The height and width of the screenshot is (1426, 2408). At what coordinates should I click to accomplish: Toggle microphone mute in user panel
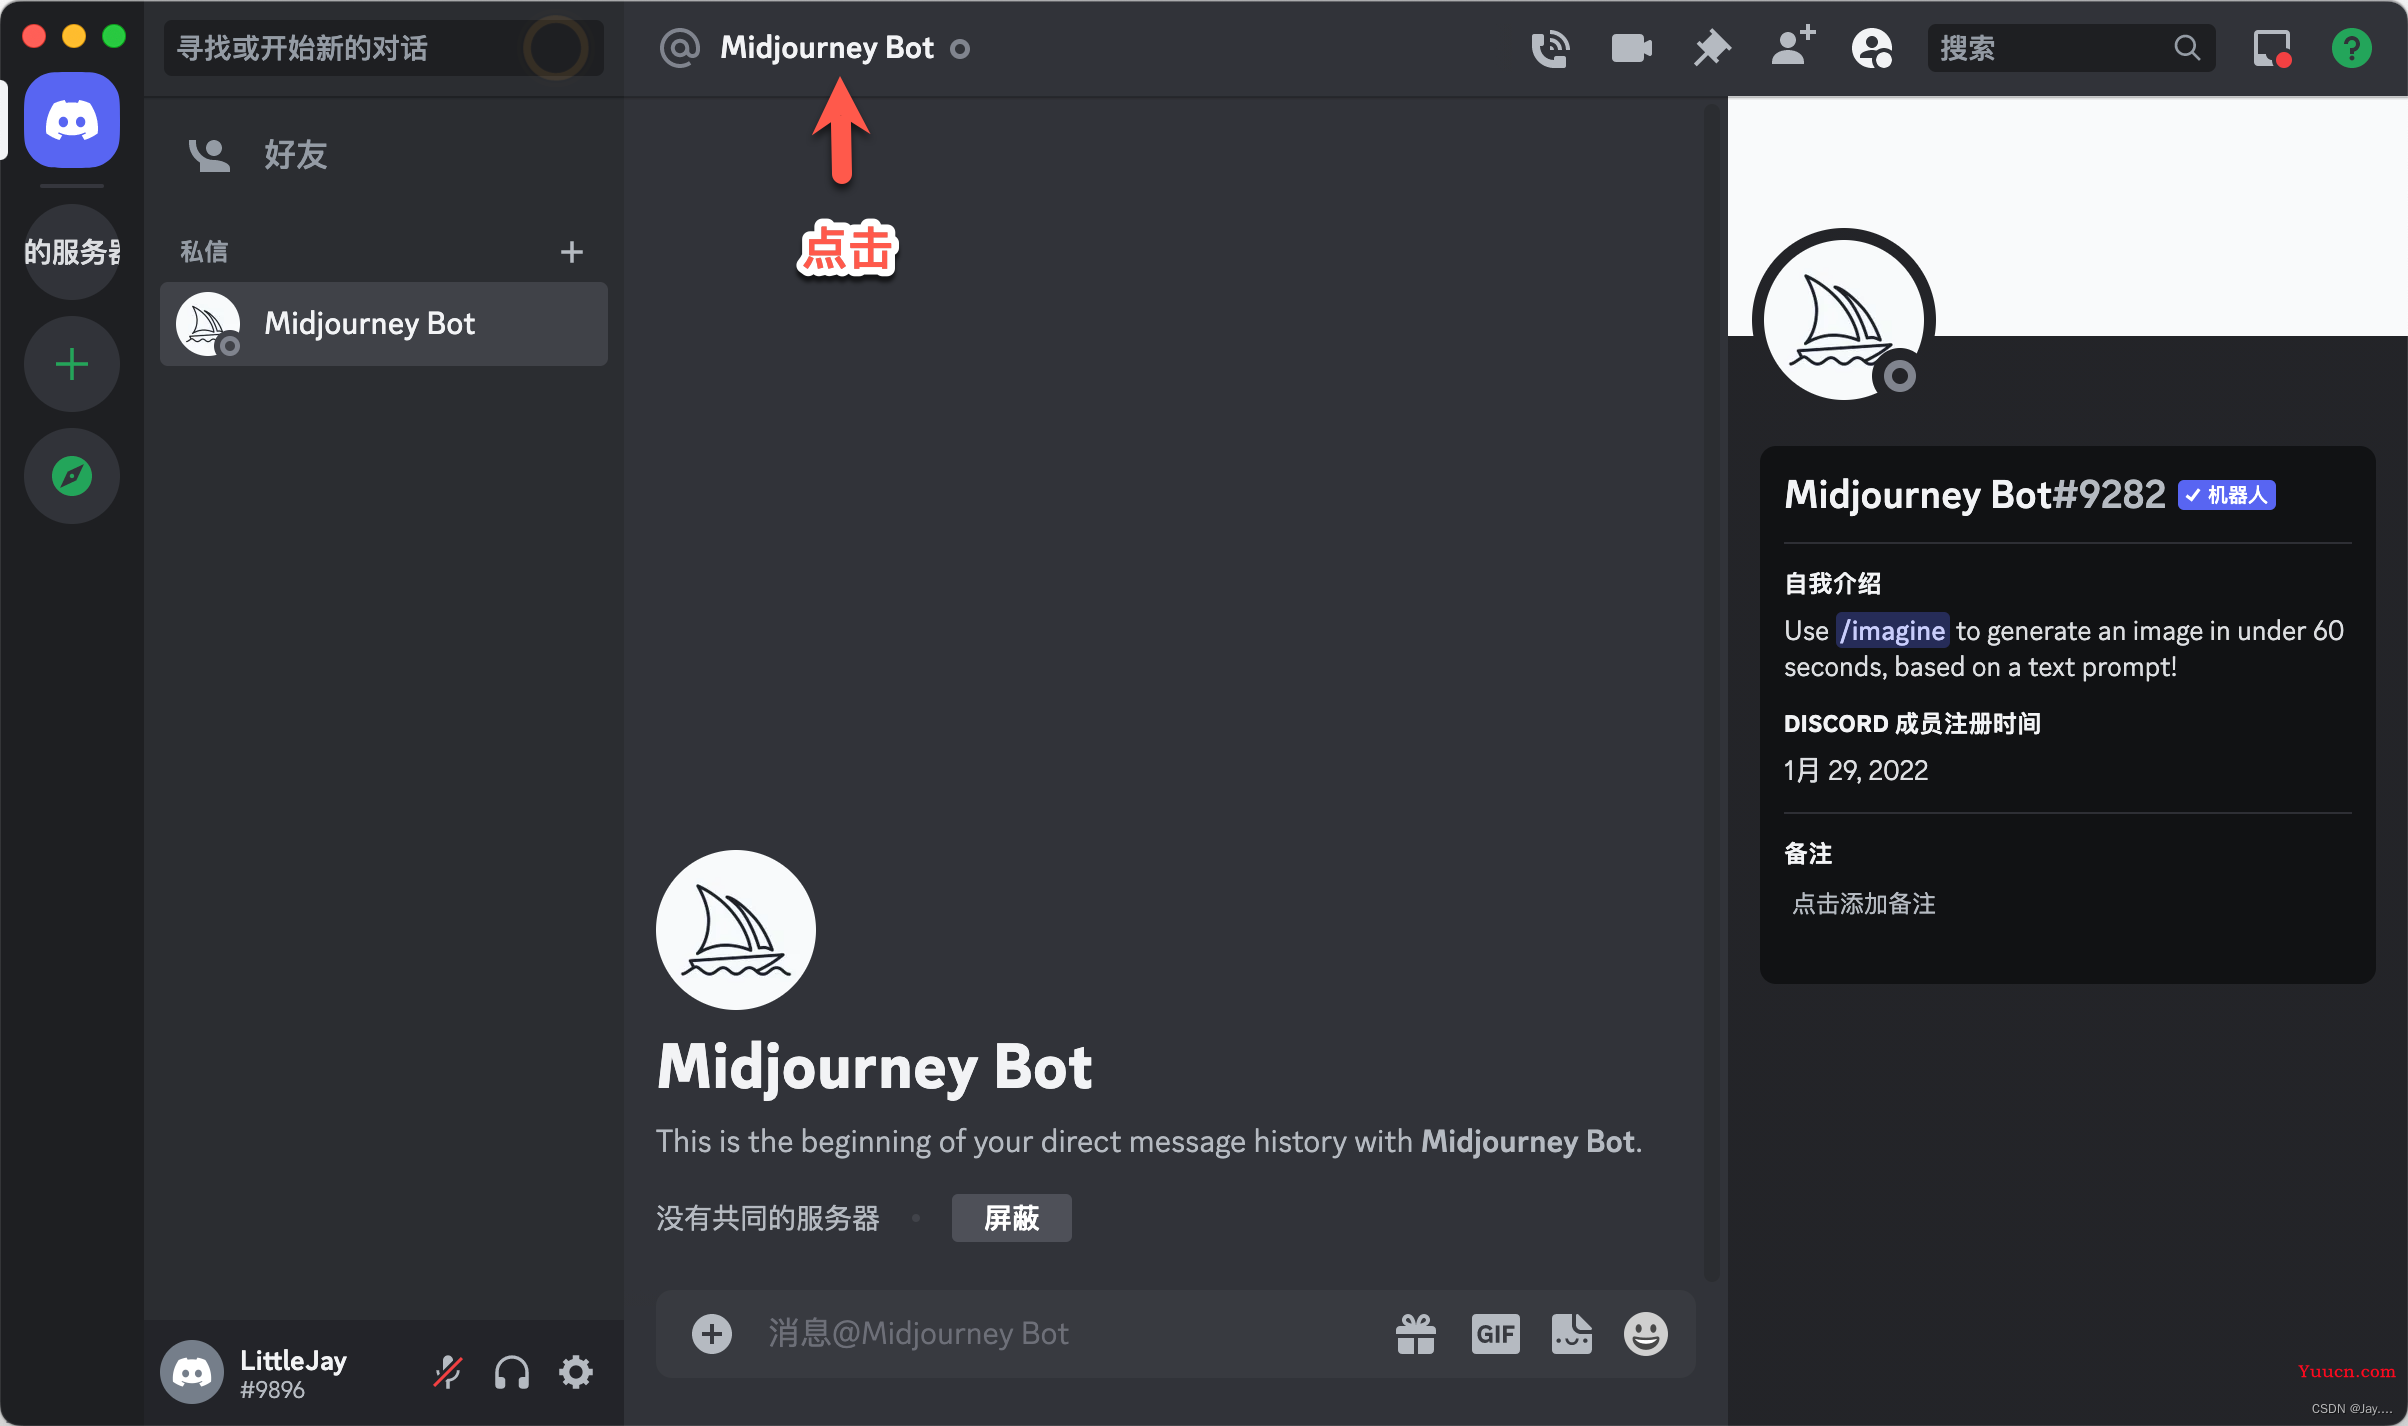point(448,1372)
